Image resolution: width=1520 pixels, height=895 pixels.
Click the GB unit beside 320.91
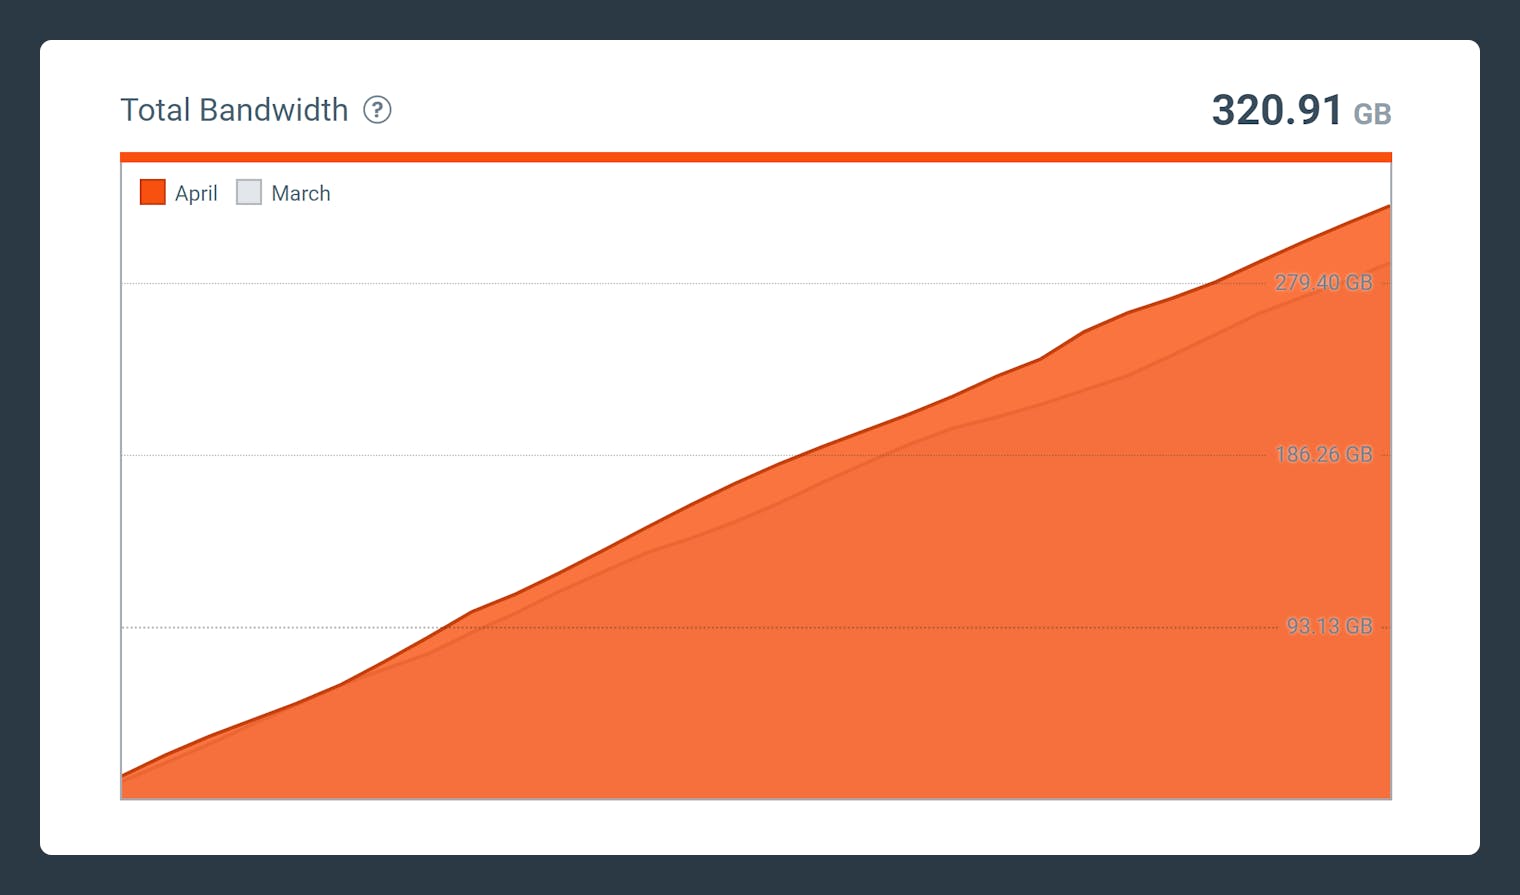[x=1372, y=114]
